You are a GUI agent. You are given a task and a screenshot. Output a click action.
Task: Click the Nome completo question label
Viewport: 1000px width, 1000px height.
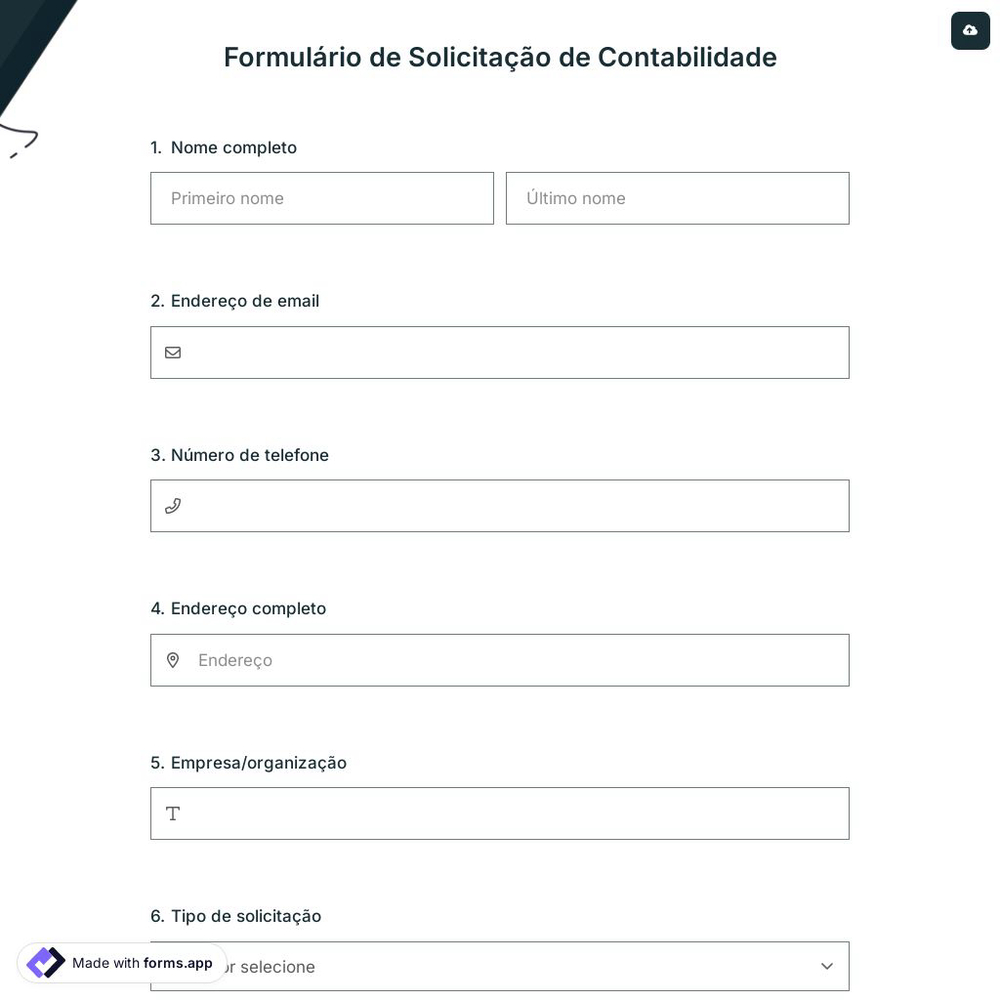coord(233,147)
